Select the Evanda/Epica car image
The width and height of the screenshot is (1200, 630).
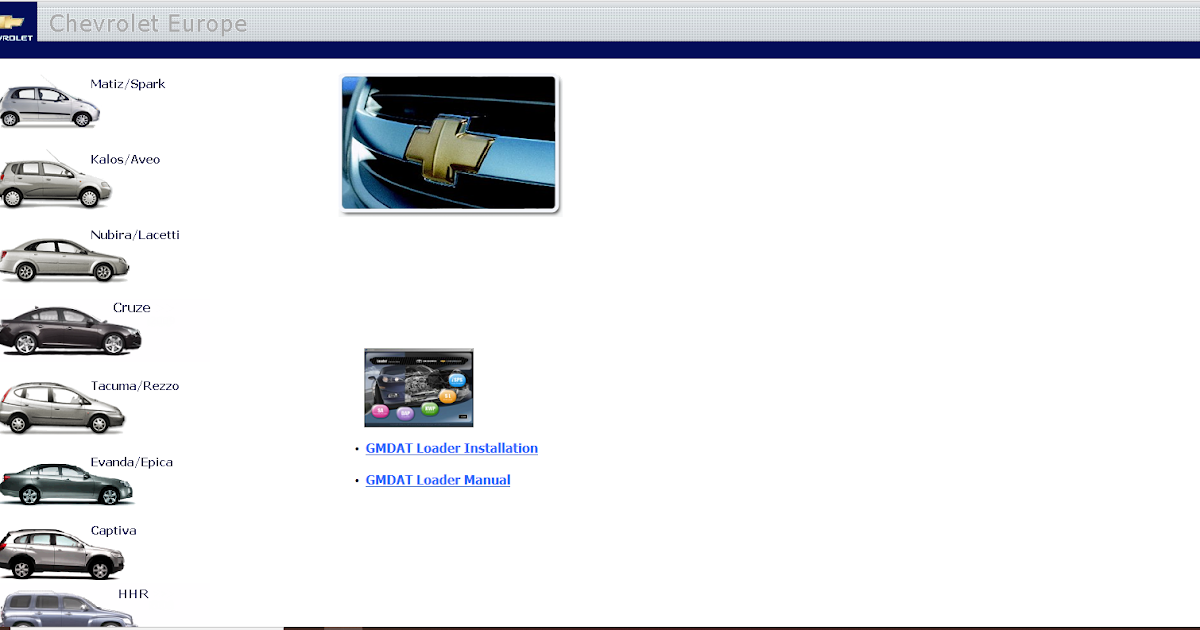tap(66, 484)
